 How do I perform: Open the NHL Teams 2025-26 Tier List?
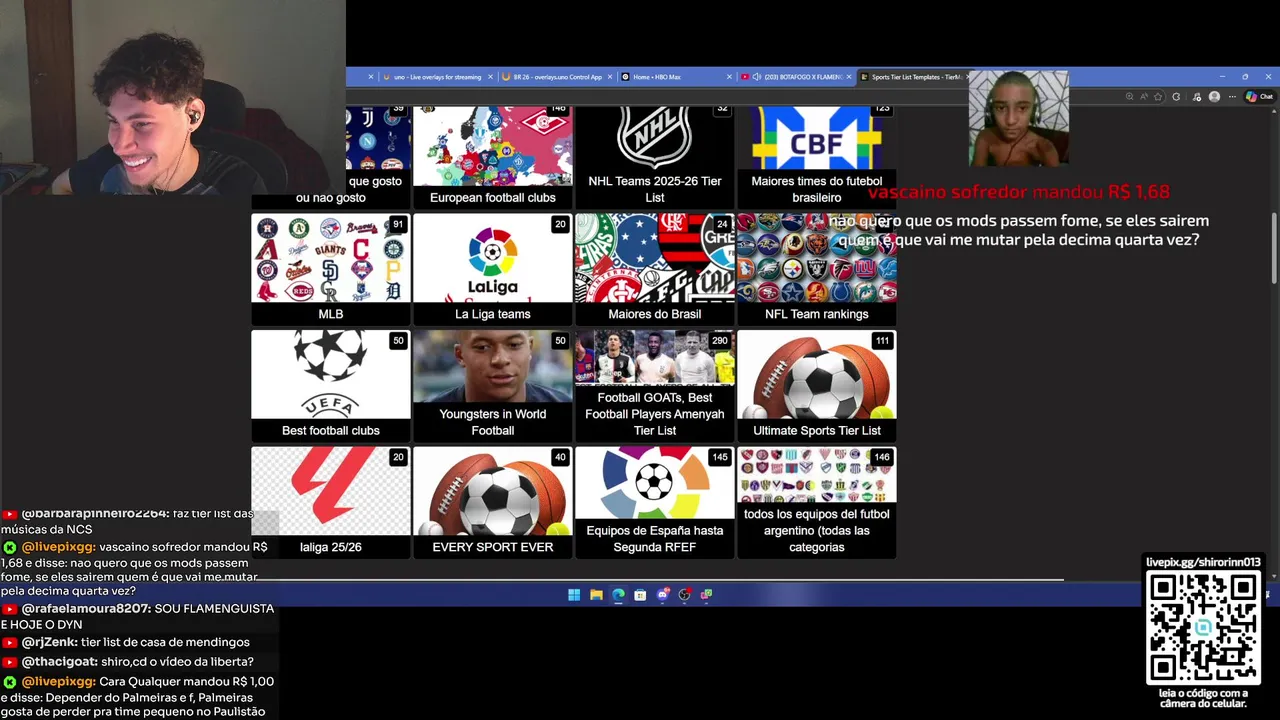click(x=654, y=156)
